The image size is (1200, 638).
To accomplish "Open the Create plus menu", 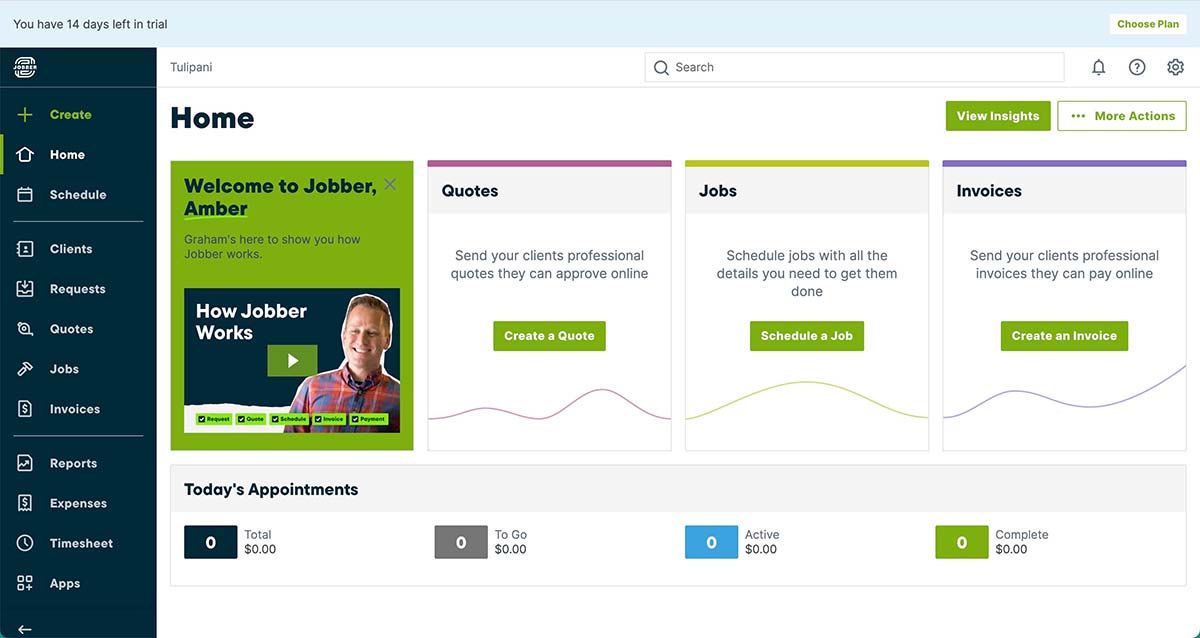I will [x=24, y=114].
